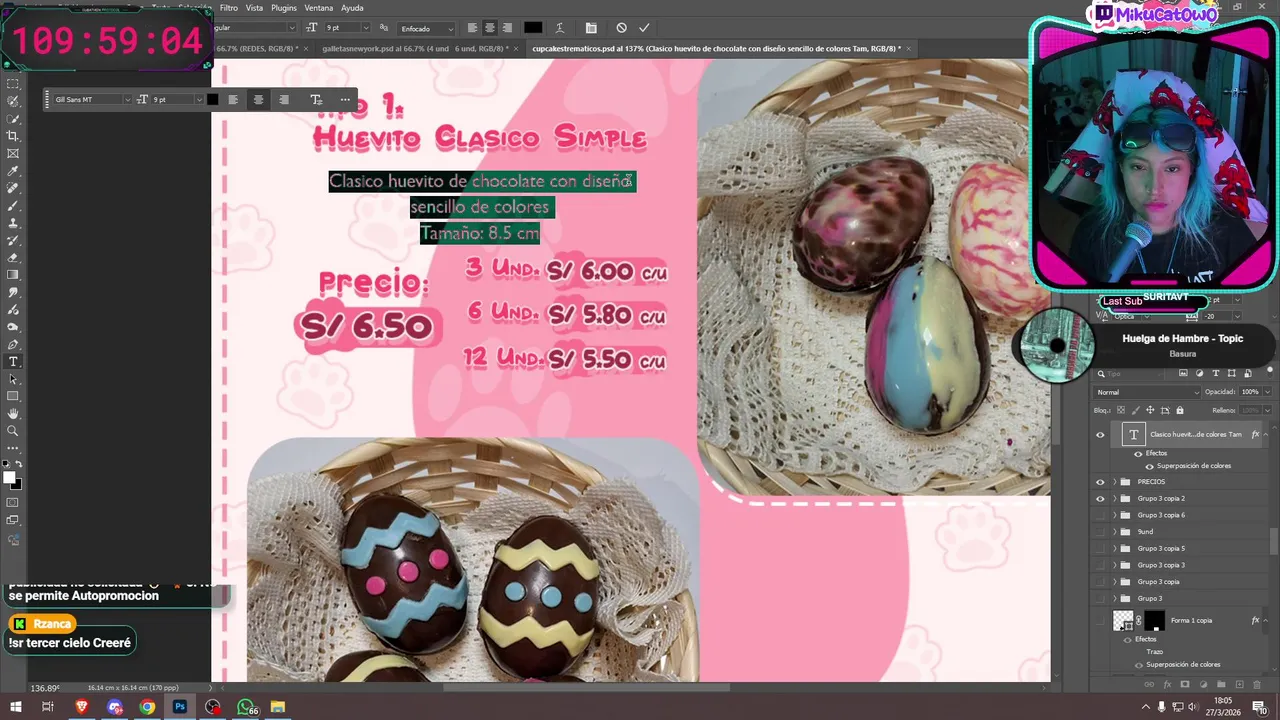Open Photoshop from the Windows taskbar
The height and width of the screenshot is (720, 1280).
point(180,707)
